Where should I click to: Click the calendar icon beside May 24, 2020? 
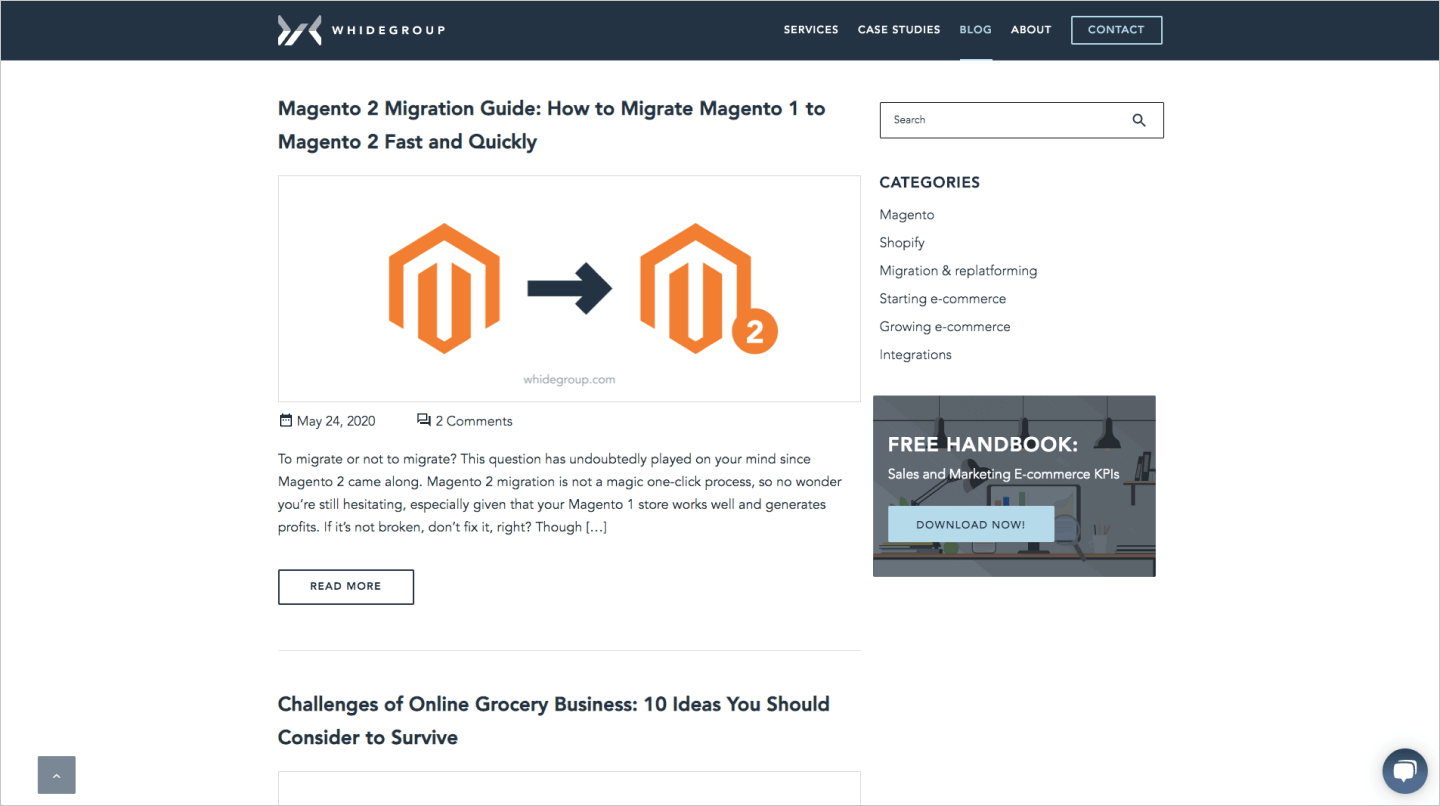coord(285,420)
